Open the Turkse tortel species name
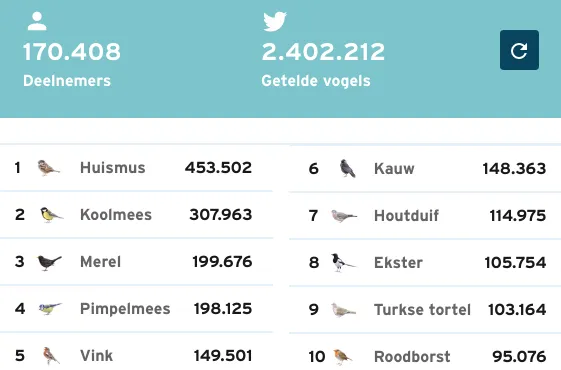The height and width of the screenshot is (370, 561). [422, 310]
